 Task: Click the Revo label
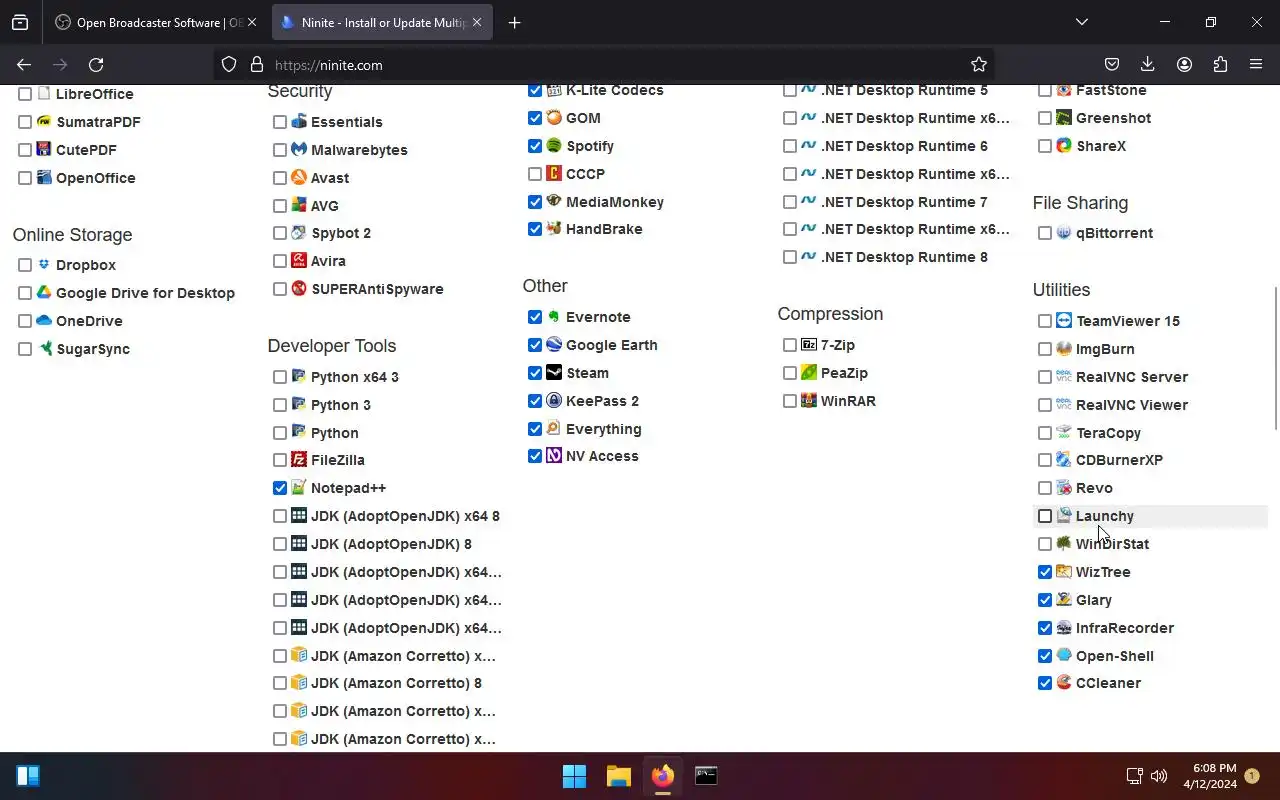[x=1094, y=488]
